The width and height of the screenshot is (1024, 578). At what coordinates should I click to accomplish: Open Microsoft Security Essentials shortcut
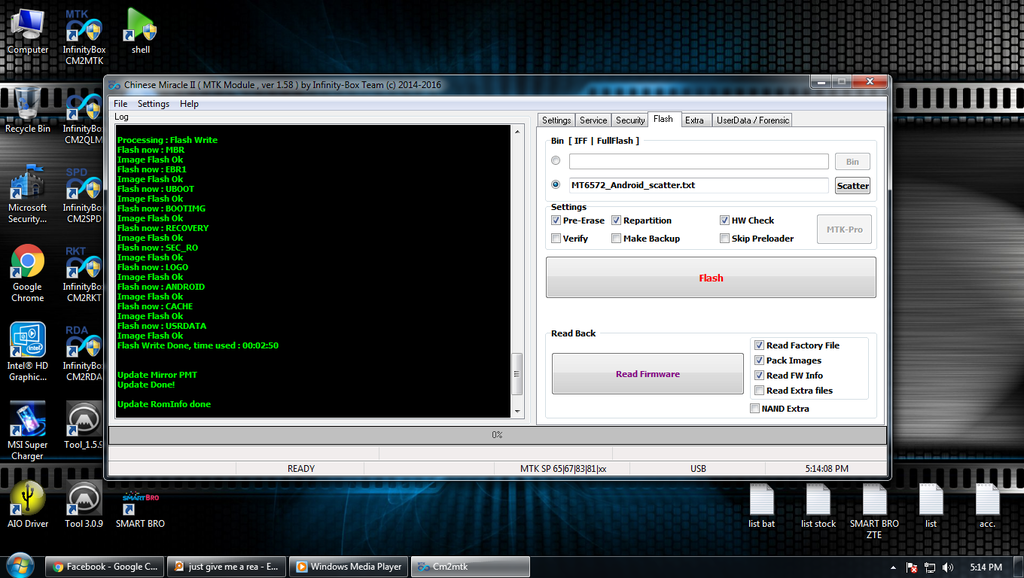tap(27, 194)
